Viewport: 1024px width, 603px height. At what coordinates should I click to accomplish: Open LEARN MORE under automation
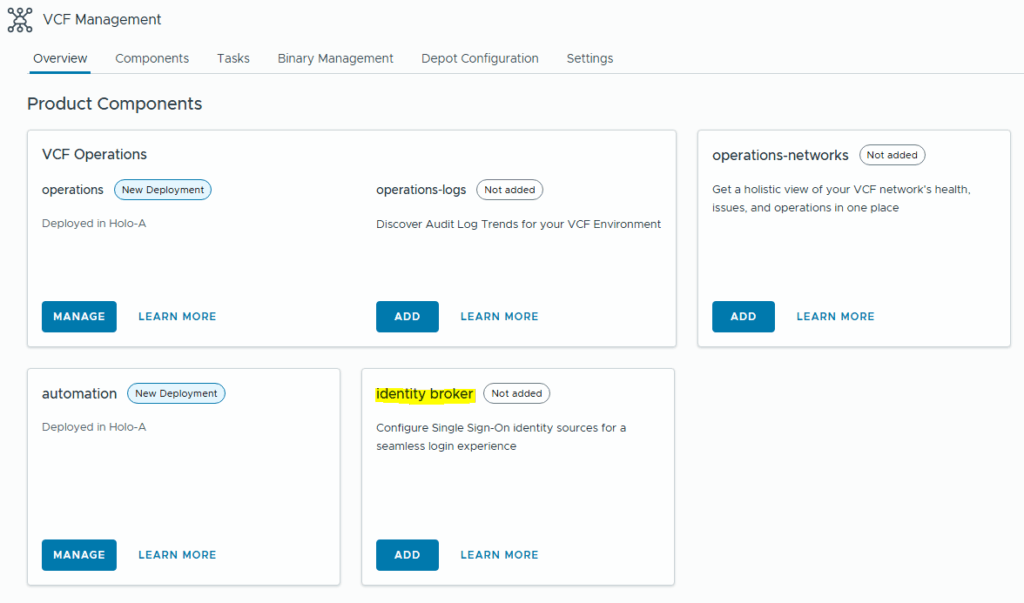pos(177,555)
